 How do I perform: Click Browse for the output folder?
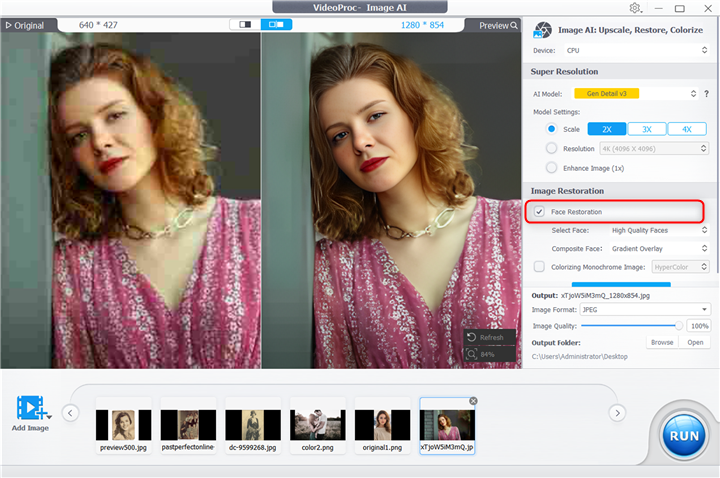pos(662,342)
